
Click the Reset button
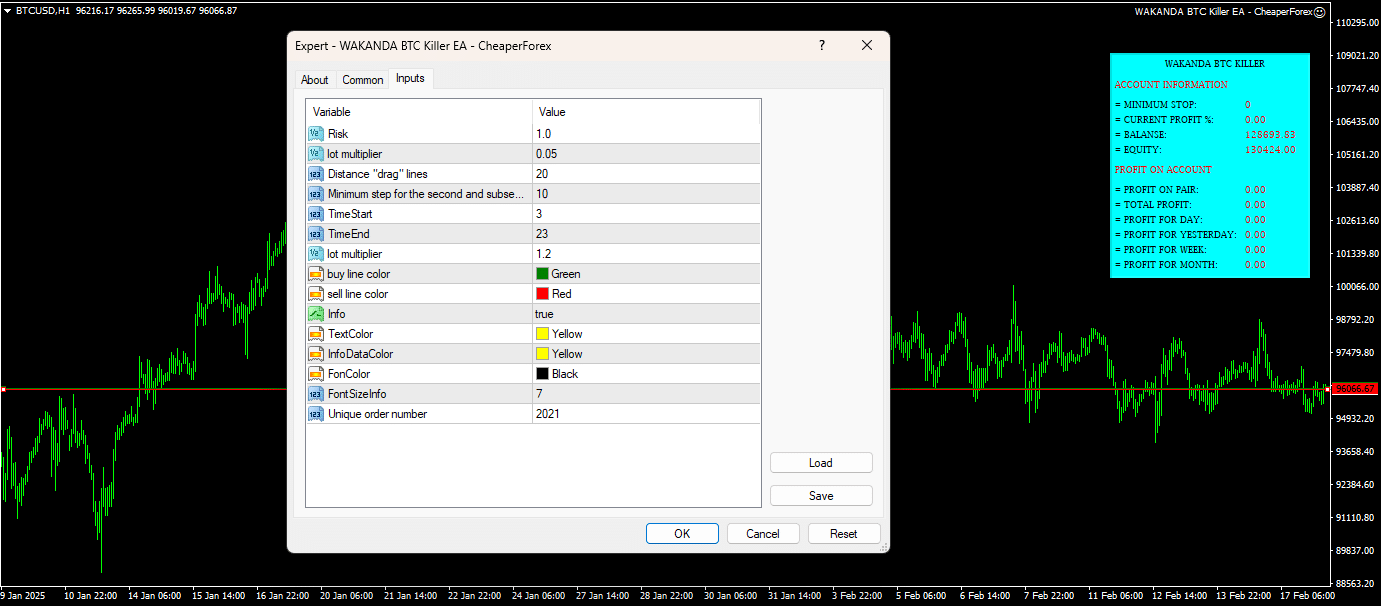click(x=844, y=534)
